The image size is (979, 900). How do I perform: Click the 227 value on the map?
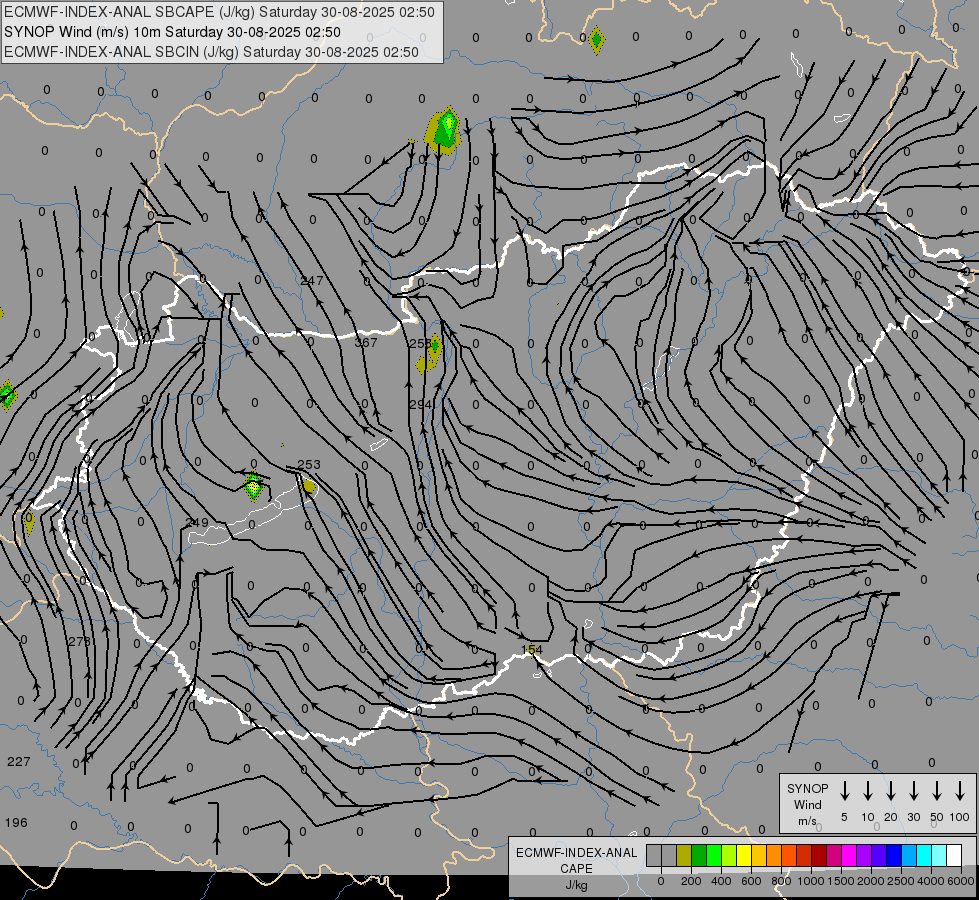pos(19,761)
